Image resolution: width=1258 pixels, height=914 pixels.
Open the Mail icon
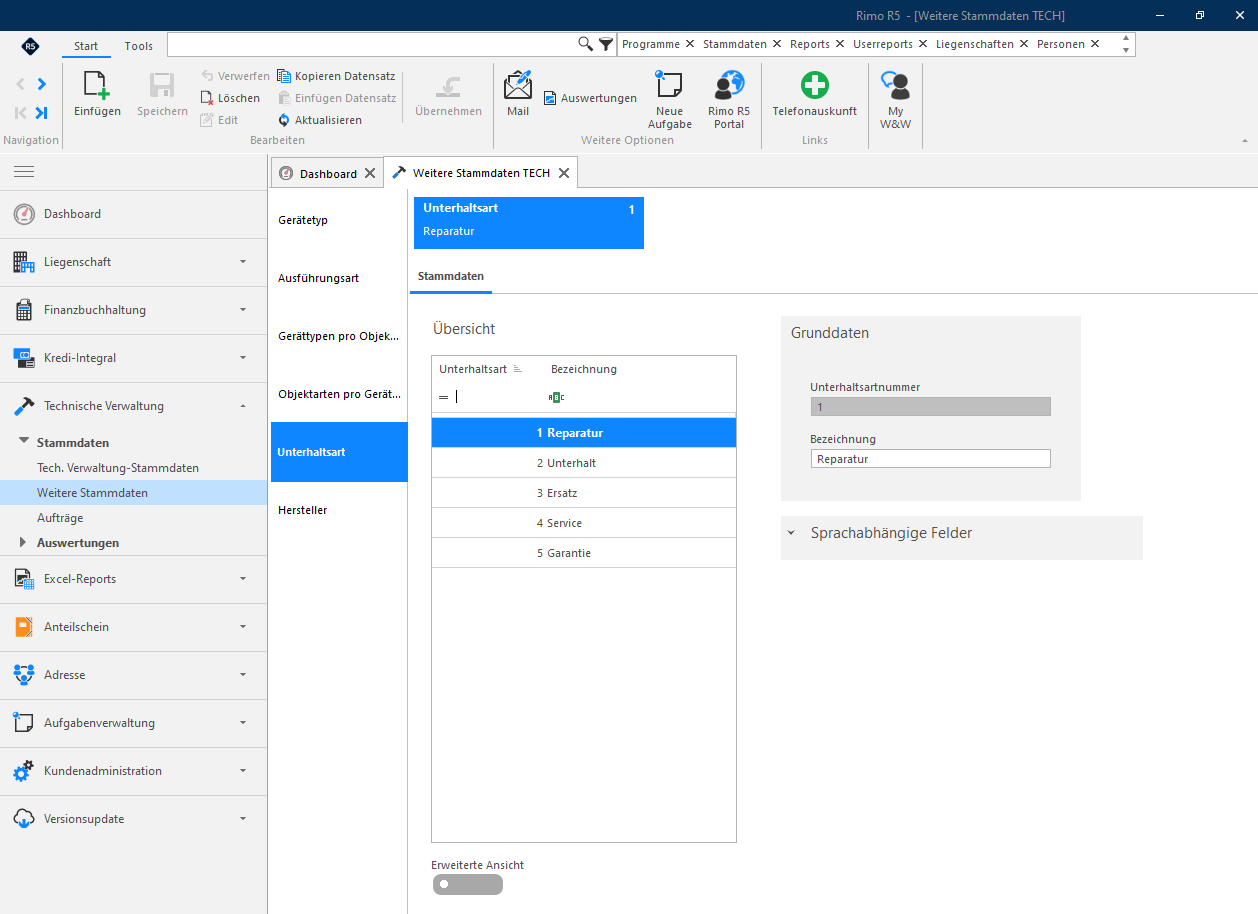pos(518,84)
